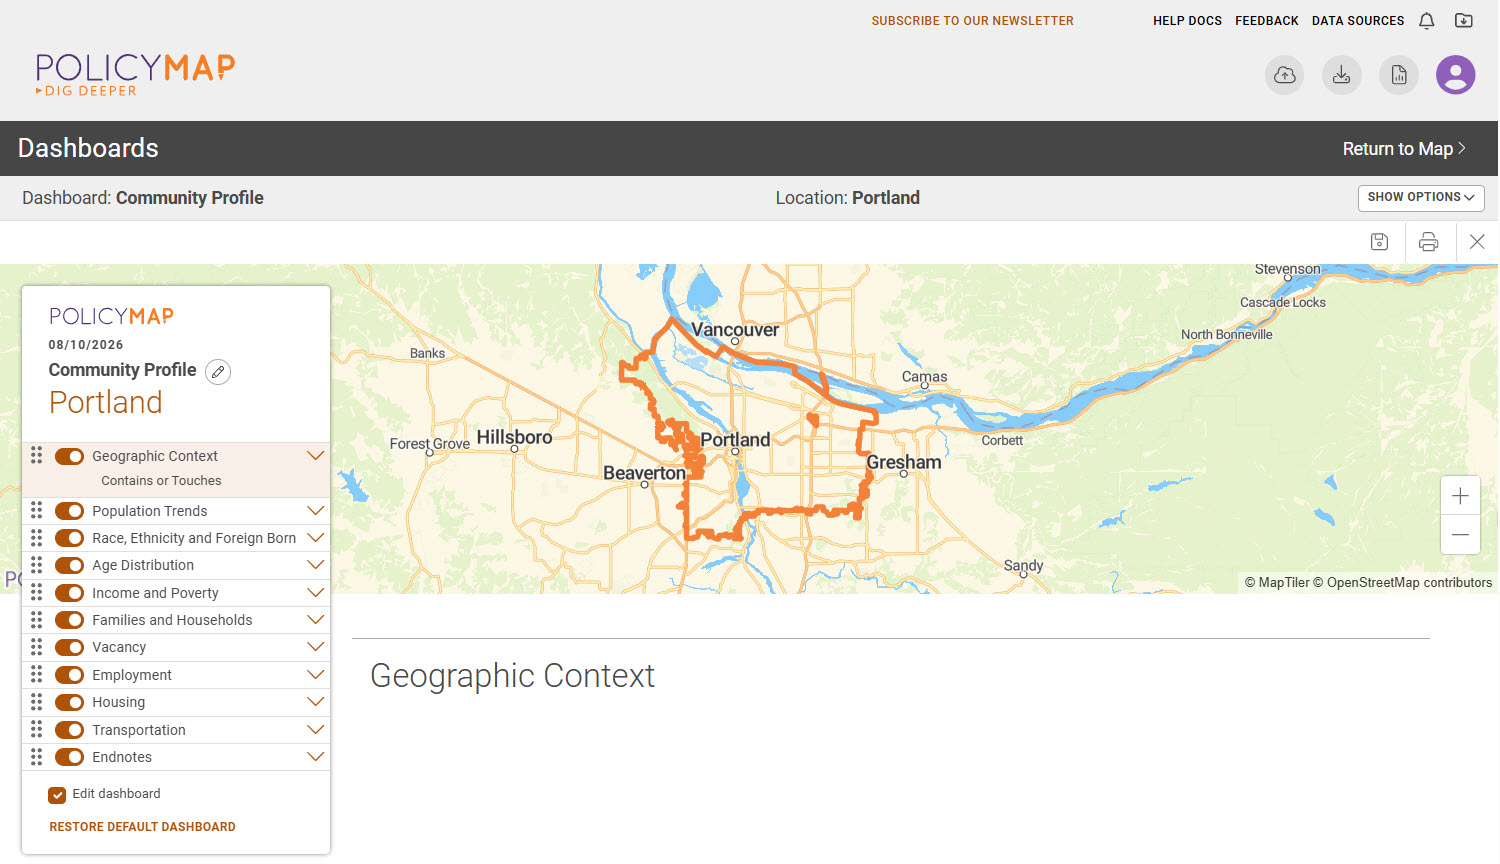
Task: Grab the Transportation drag handle
Action: tap(37, 730)
